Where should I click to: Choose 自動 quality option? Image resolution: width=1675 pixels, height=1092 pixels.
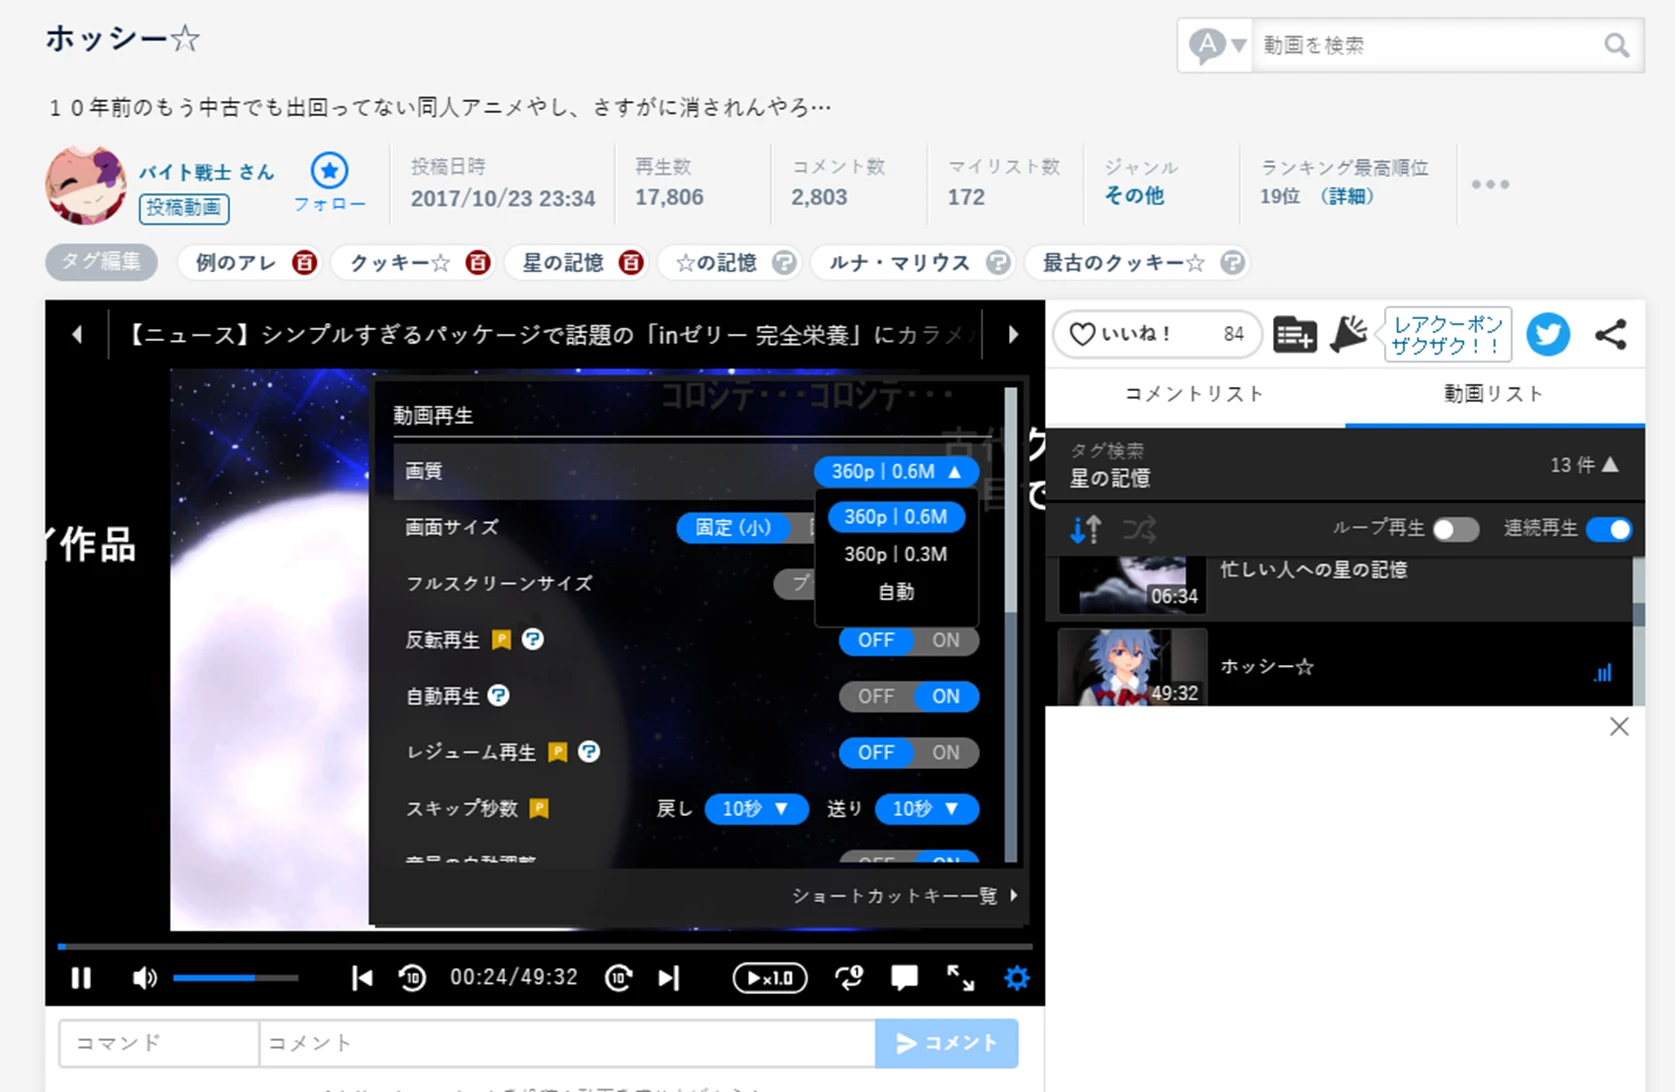(x=896, y=592)
